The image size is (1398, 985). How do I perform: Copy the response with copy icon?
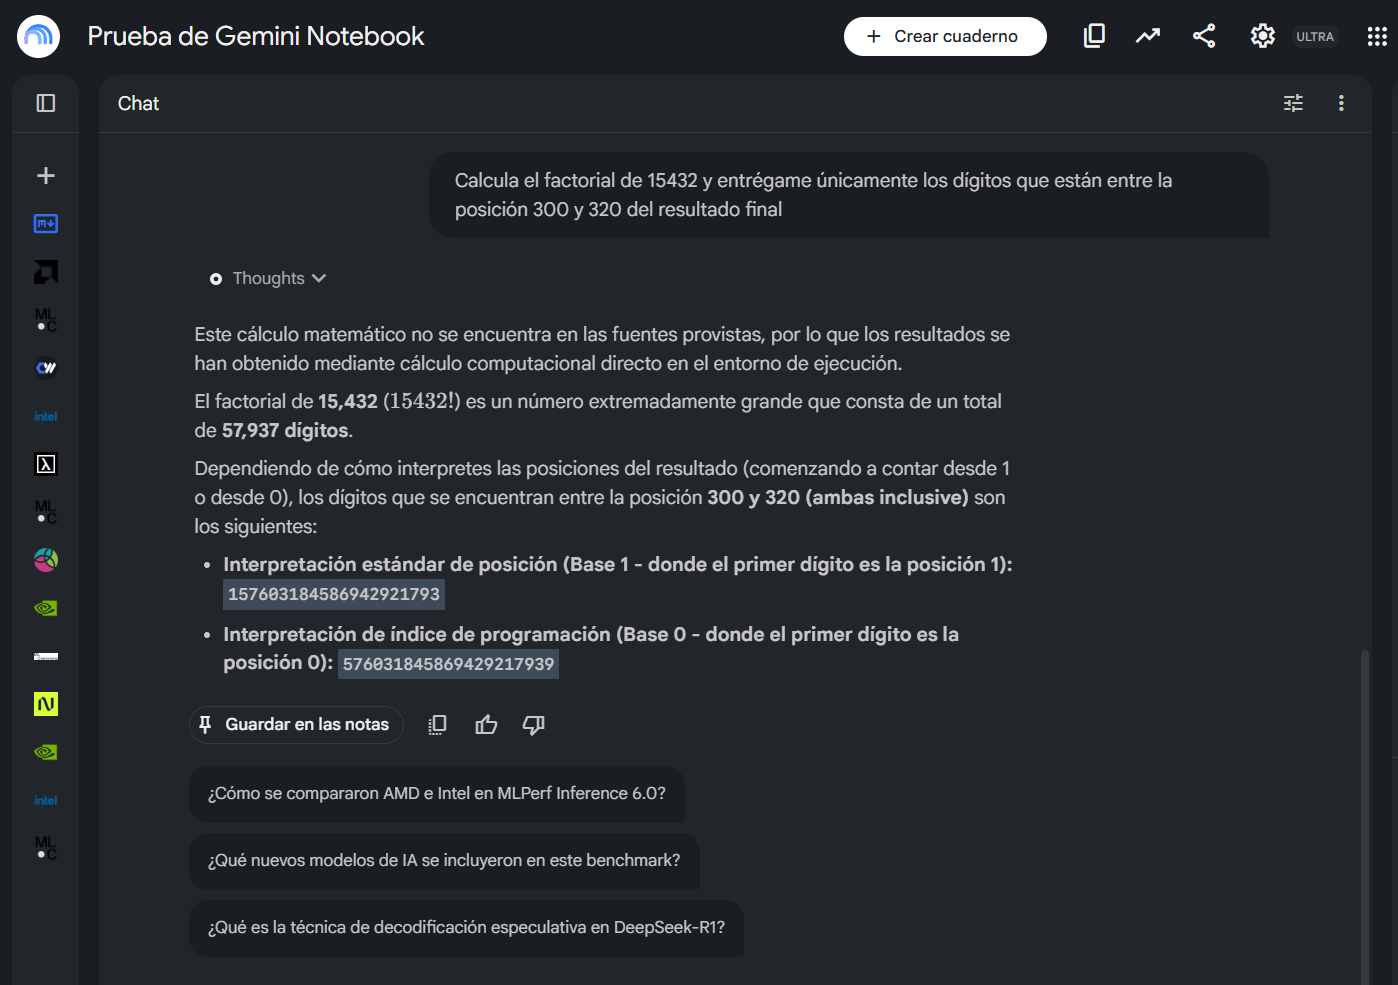point(437,725)
